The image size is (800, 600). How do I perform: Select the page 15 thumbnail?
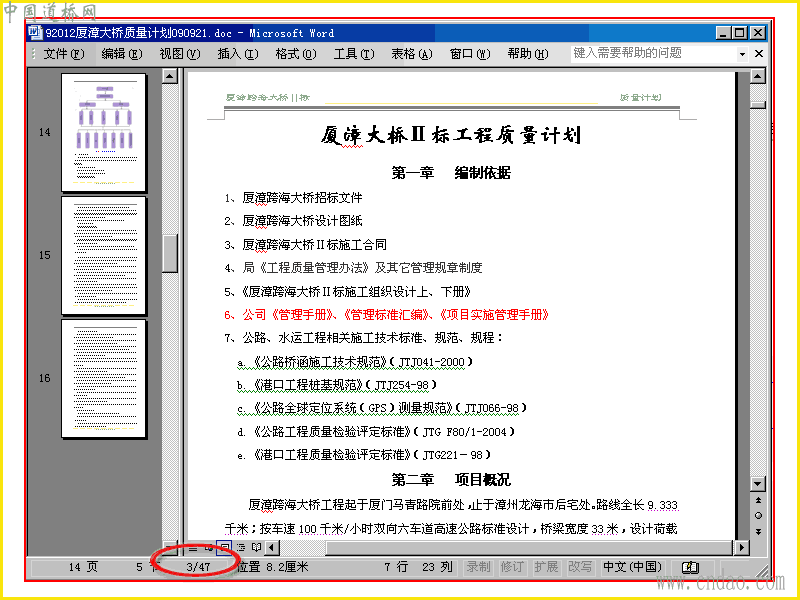click(x=104, y=255)
